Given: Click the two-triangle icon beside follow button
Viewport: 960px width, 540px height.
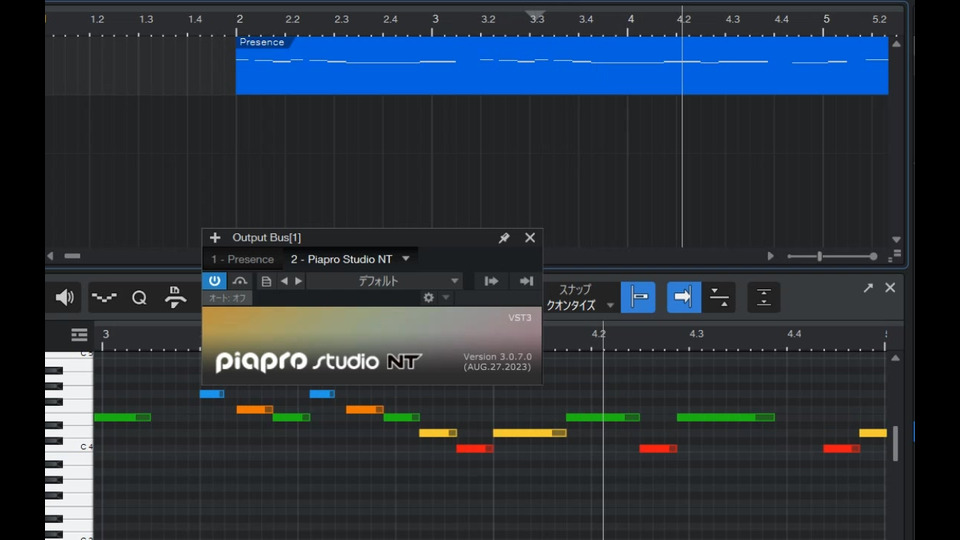Looking at the screenshot, I should [719, 297].
